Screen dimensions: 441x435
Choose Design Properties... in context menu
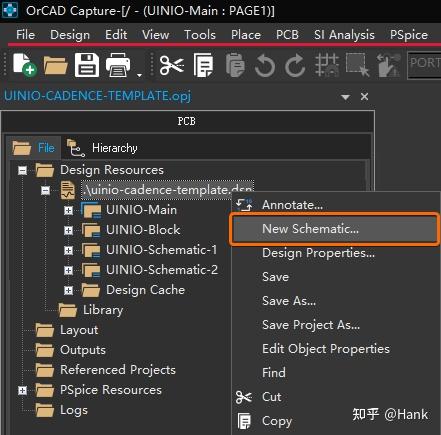(318, 253)
